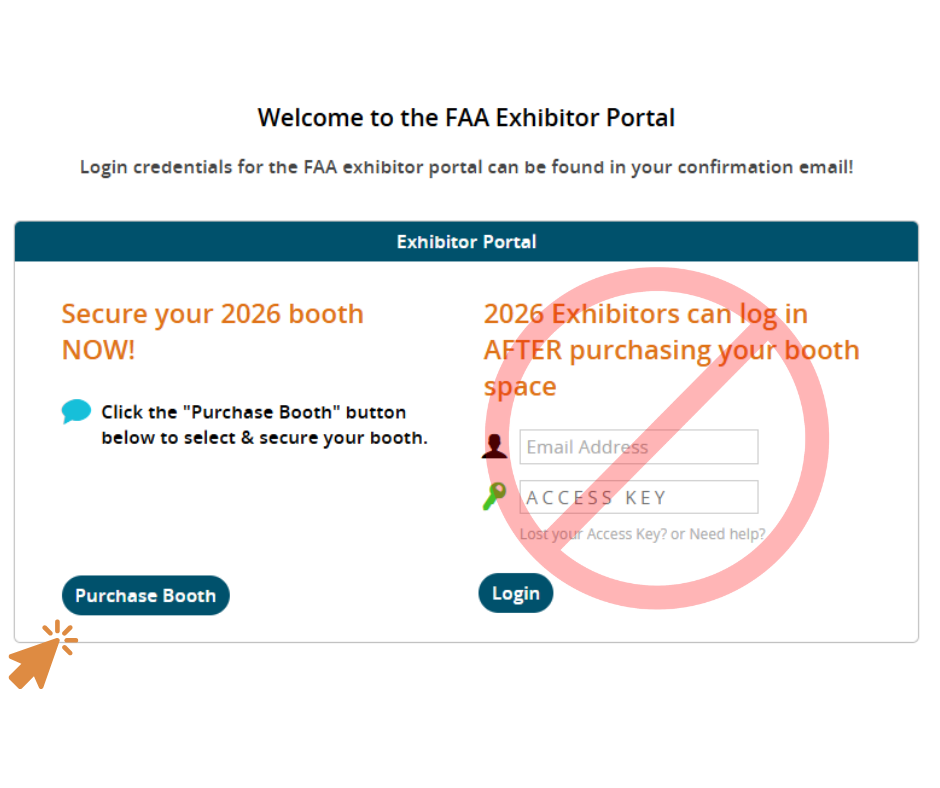Click the "2026 Exhibitors can log in" heading line
The width and height of the screenshot is (940, 788).
(x=645, y=314)
